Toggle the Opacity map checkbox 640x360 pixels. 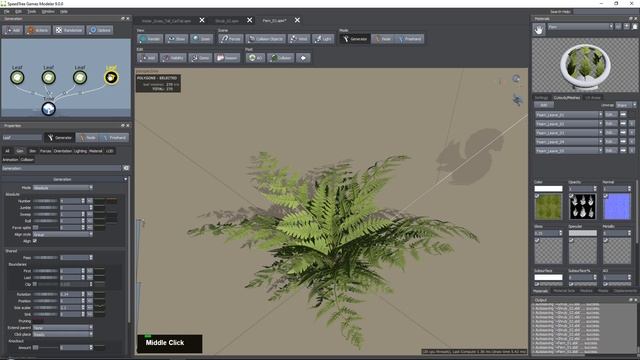tap(571, 196)
